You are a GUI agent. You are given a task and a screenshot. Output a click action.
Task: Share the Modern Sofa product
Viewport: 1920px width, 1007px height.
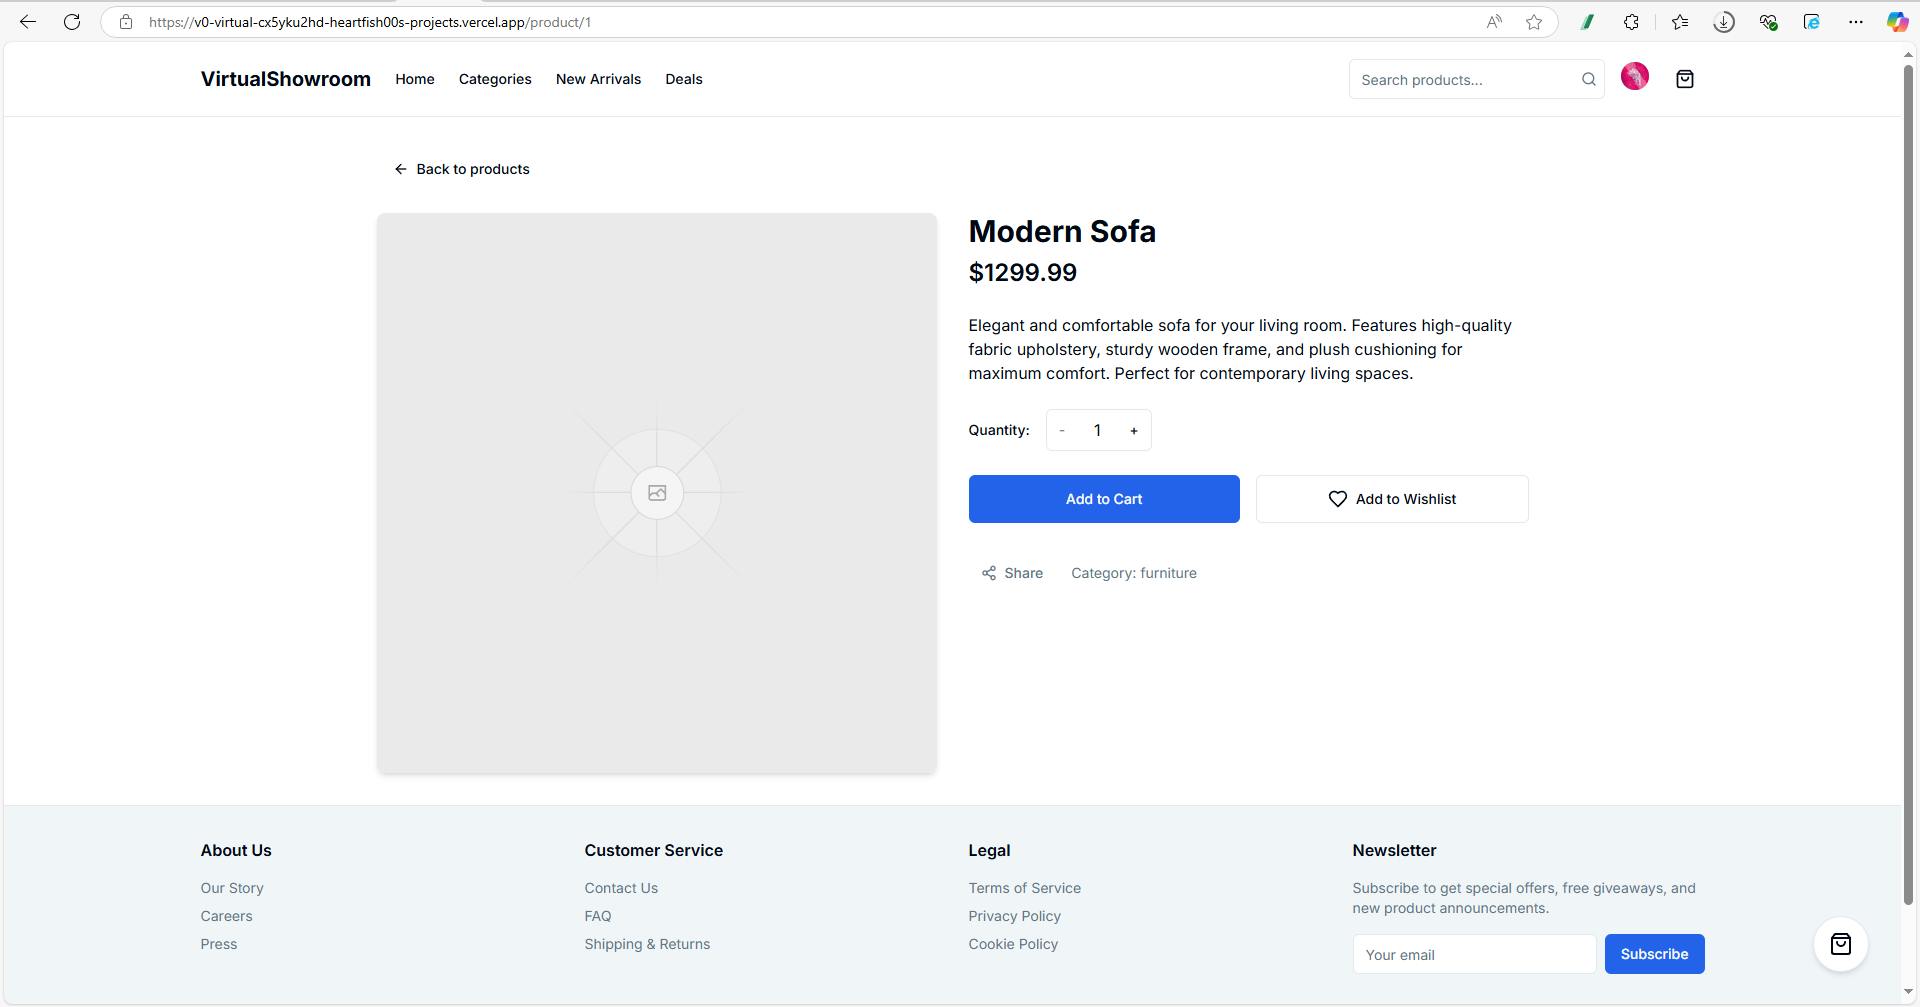click(1012, 573)
